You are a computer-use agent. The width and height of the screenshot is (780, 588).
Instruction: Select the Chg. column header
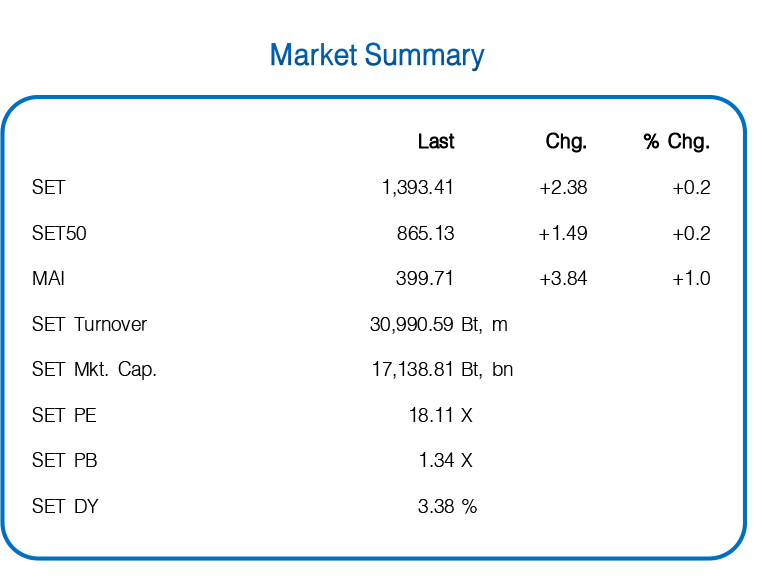pyautogui.click(x=566, y=142)
